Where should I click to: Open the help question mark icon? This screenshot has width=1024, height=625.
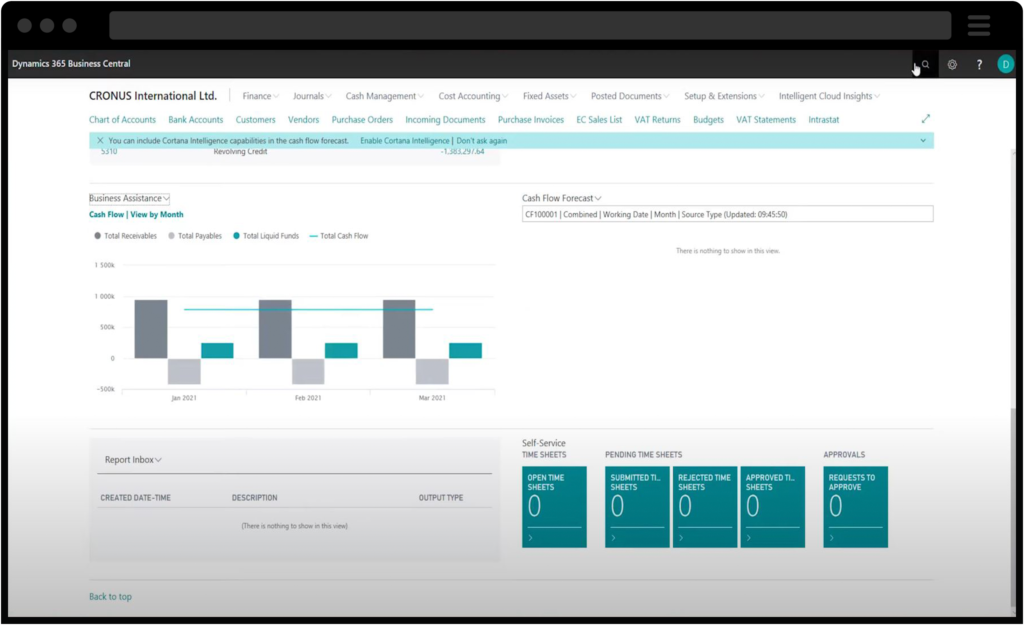click(x=979, y=64)
